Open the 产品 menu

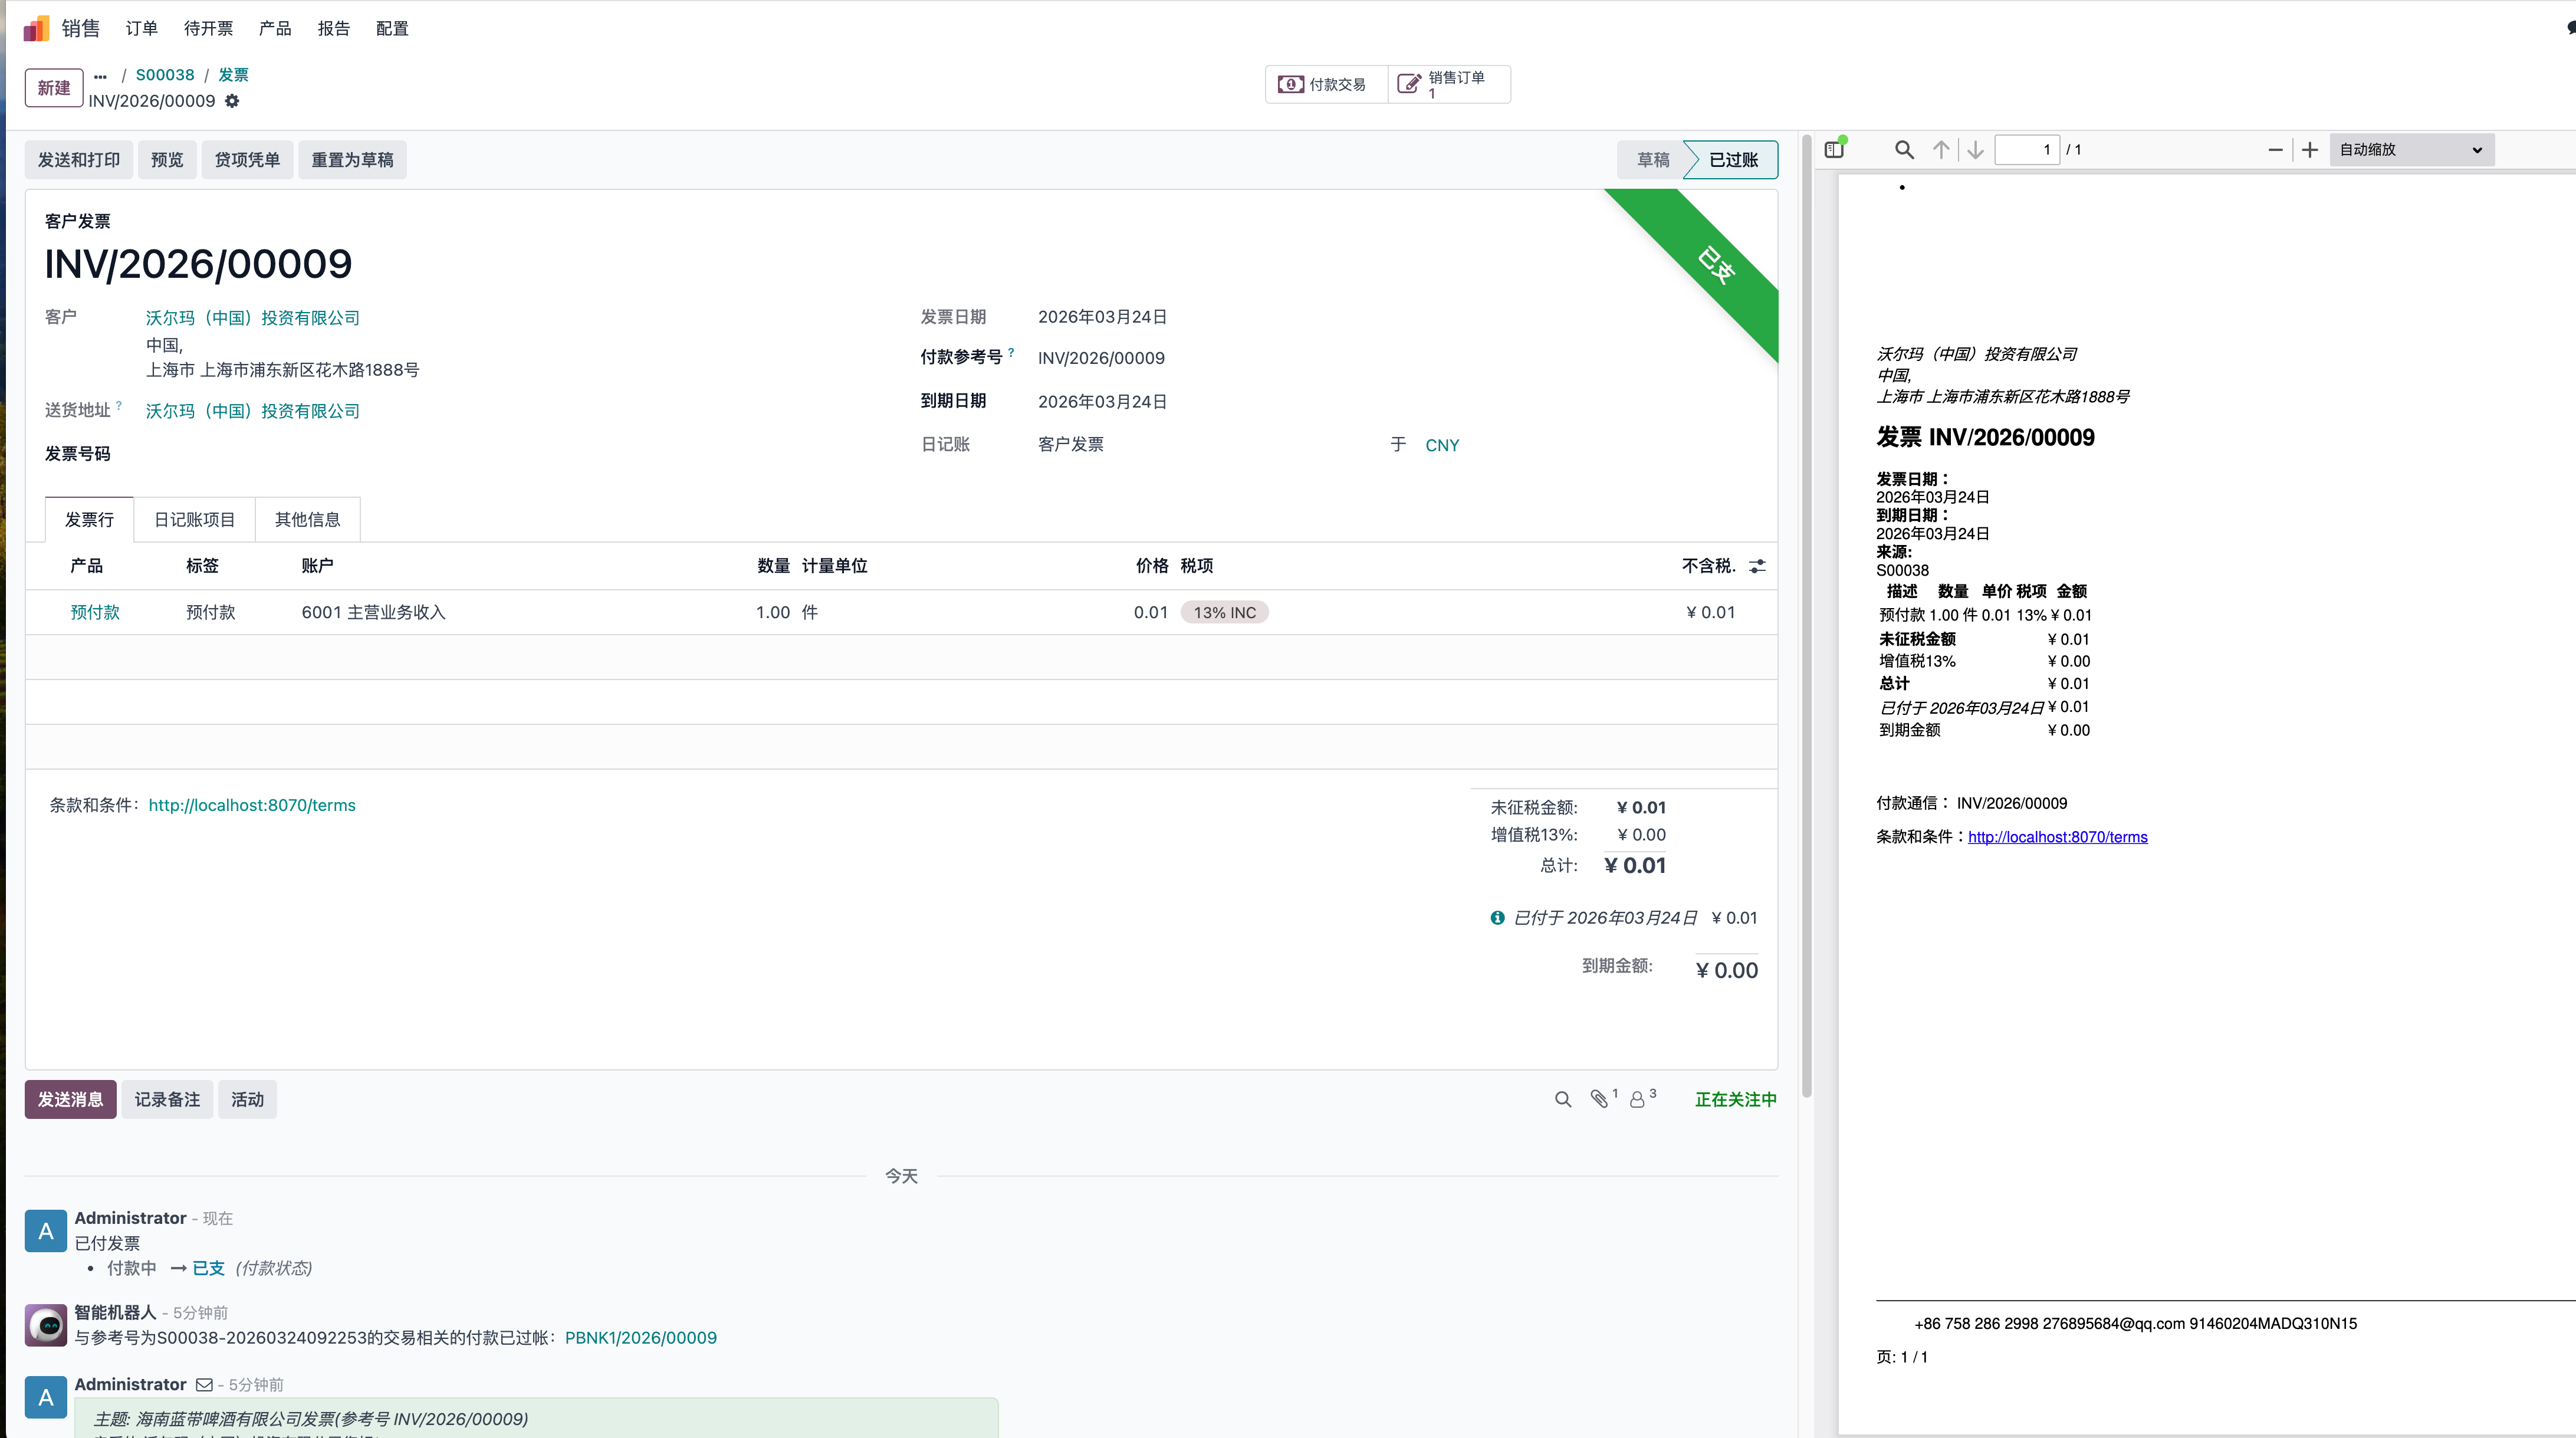(275, 28)
